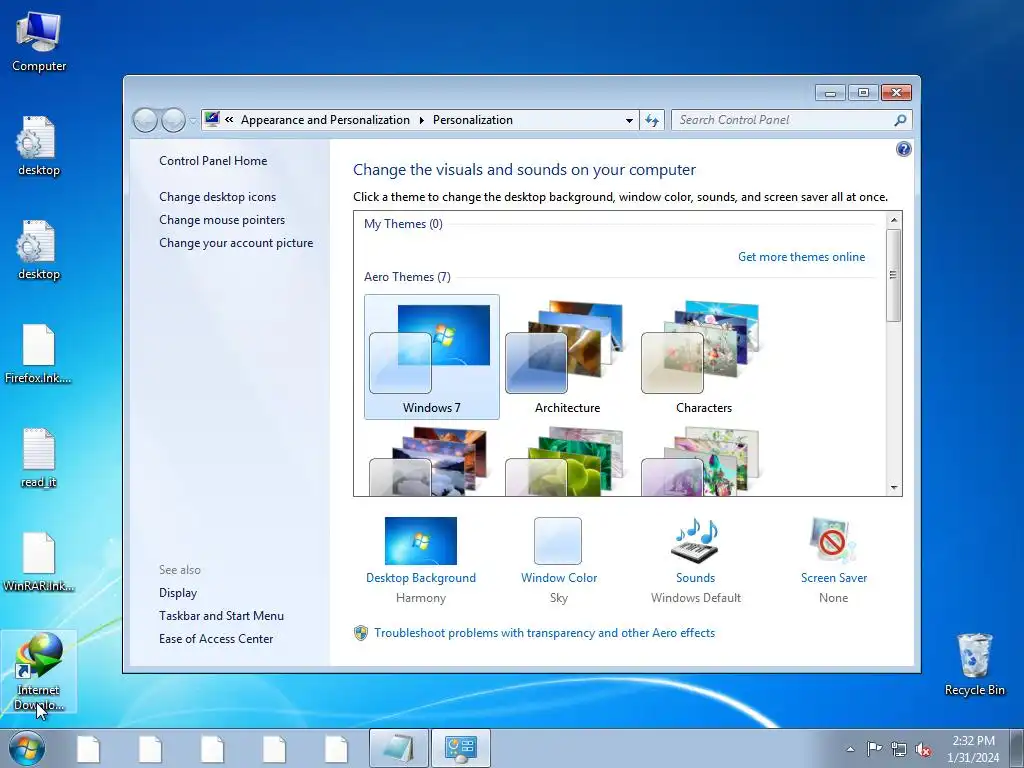Expand the breadcrumb chevron before Appearance
This screenshot has height=768, width=1024.
(229, 120)
